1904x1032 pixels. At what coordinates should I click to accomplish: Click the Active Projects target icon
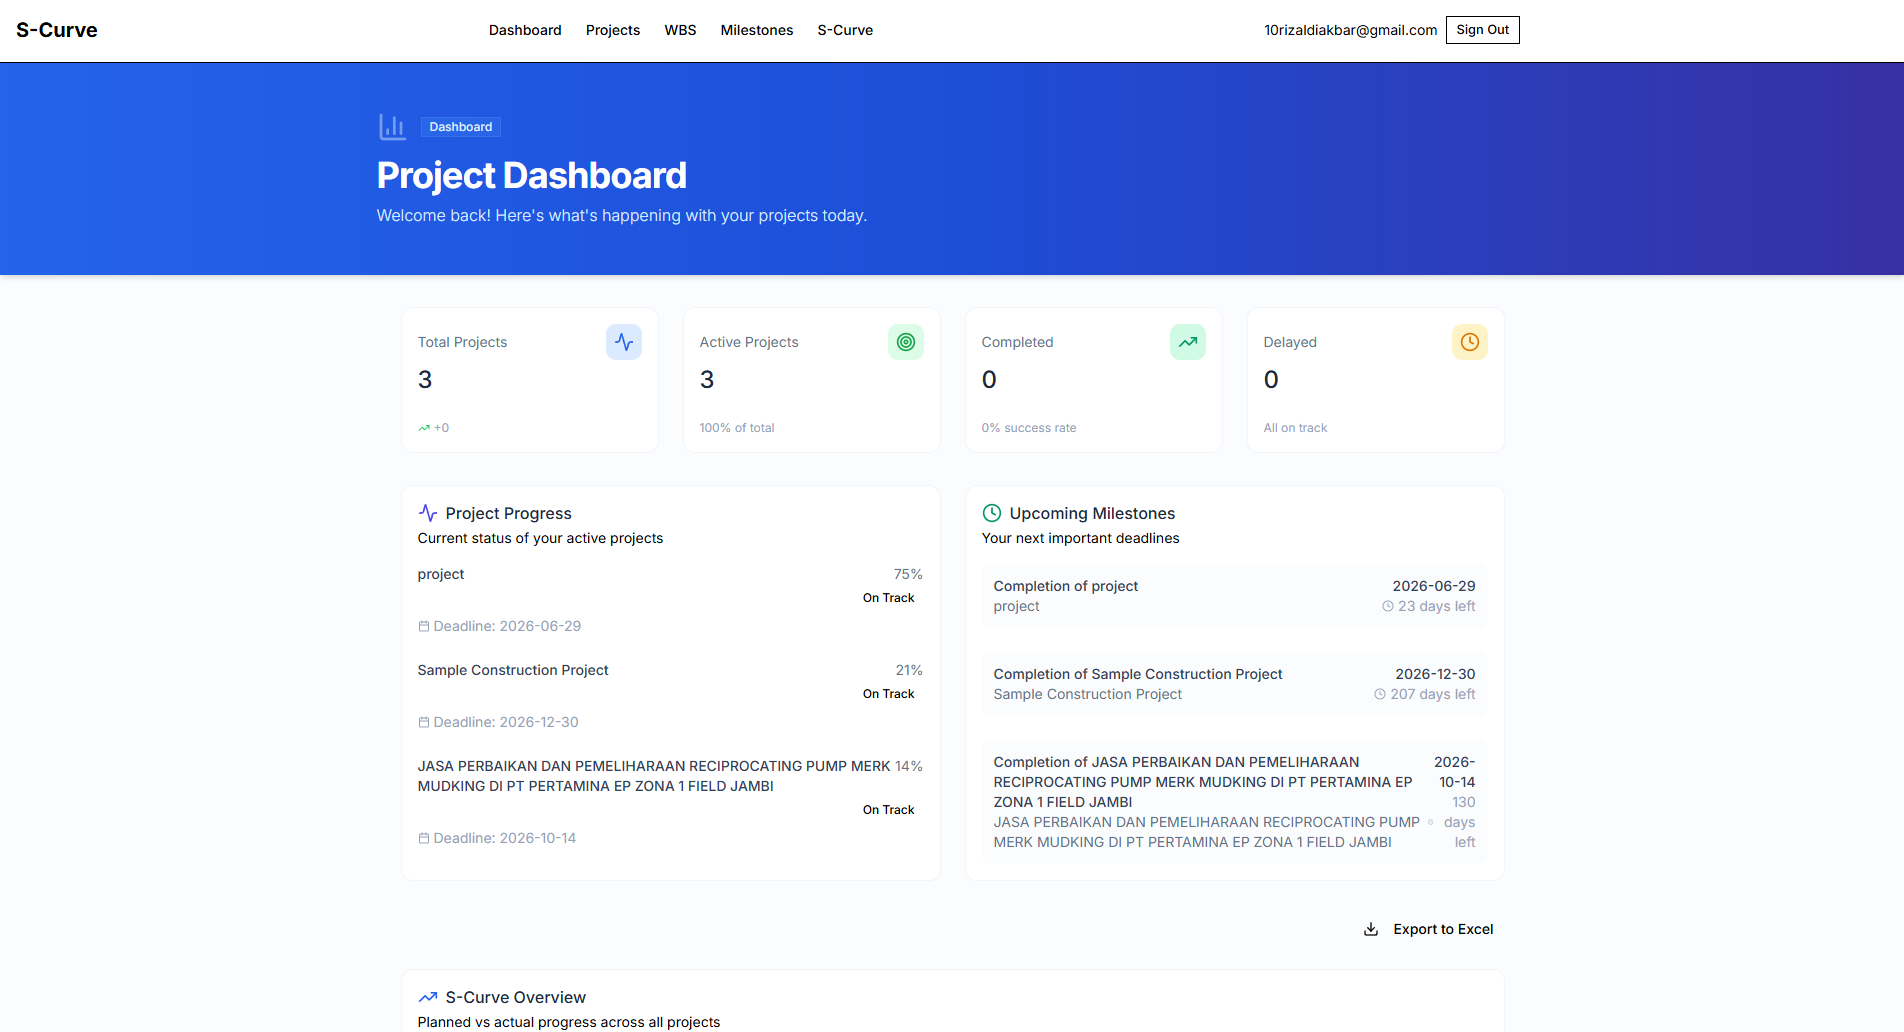click(x=906, y=342)
